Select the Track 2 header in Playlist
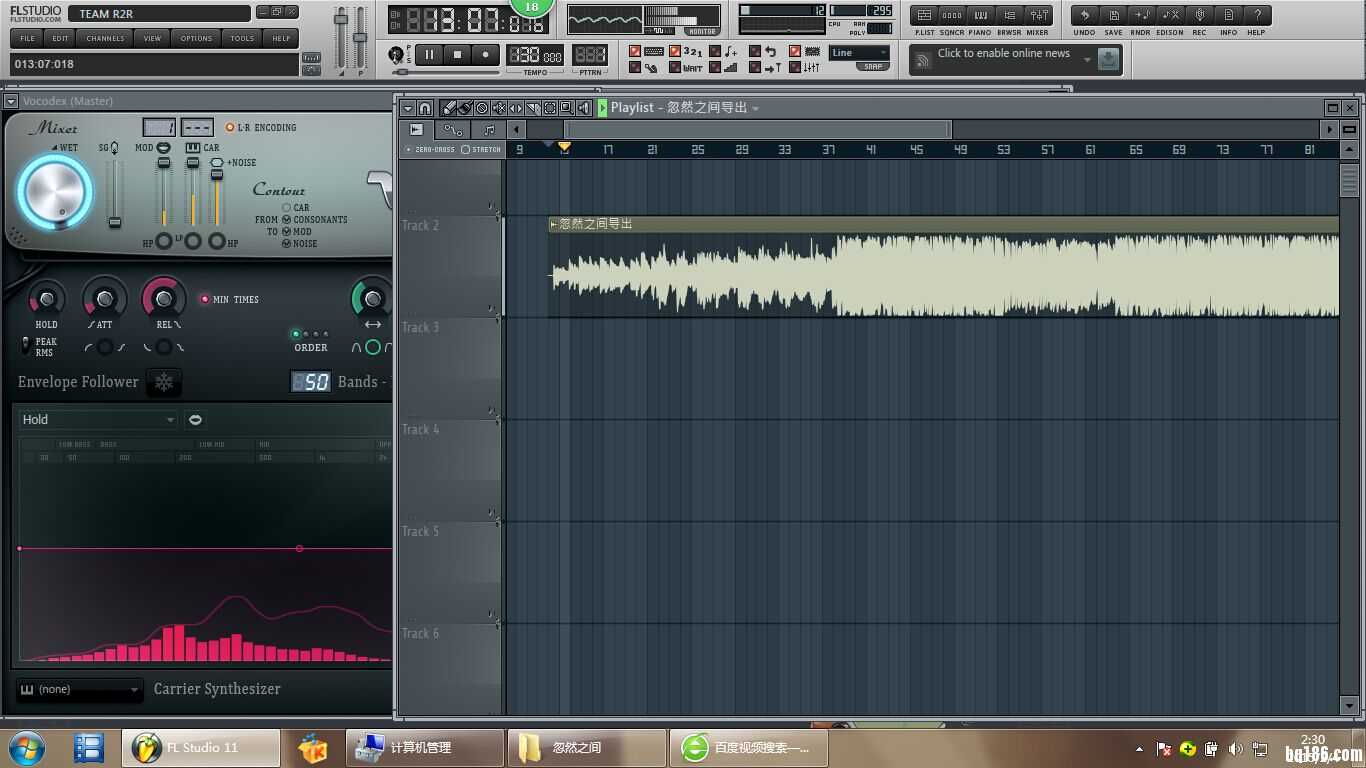The height and width of the screenshot is (768, 1366). 450,267
